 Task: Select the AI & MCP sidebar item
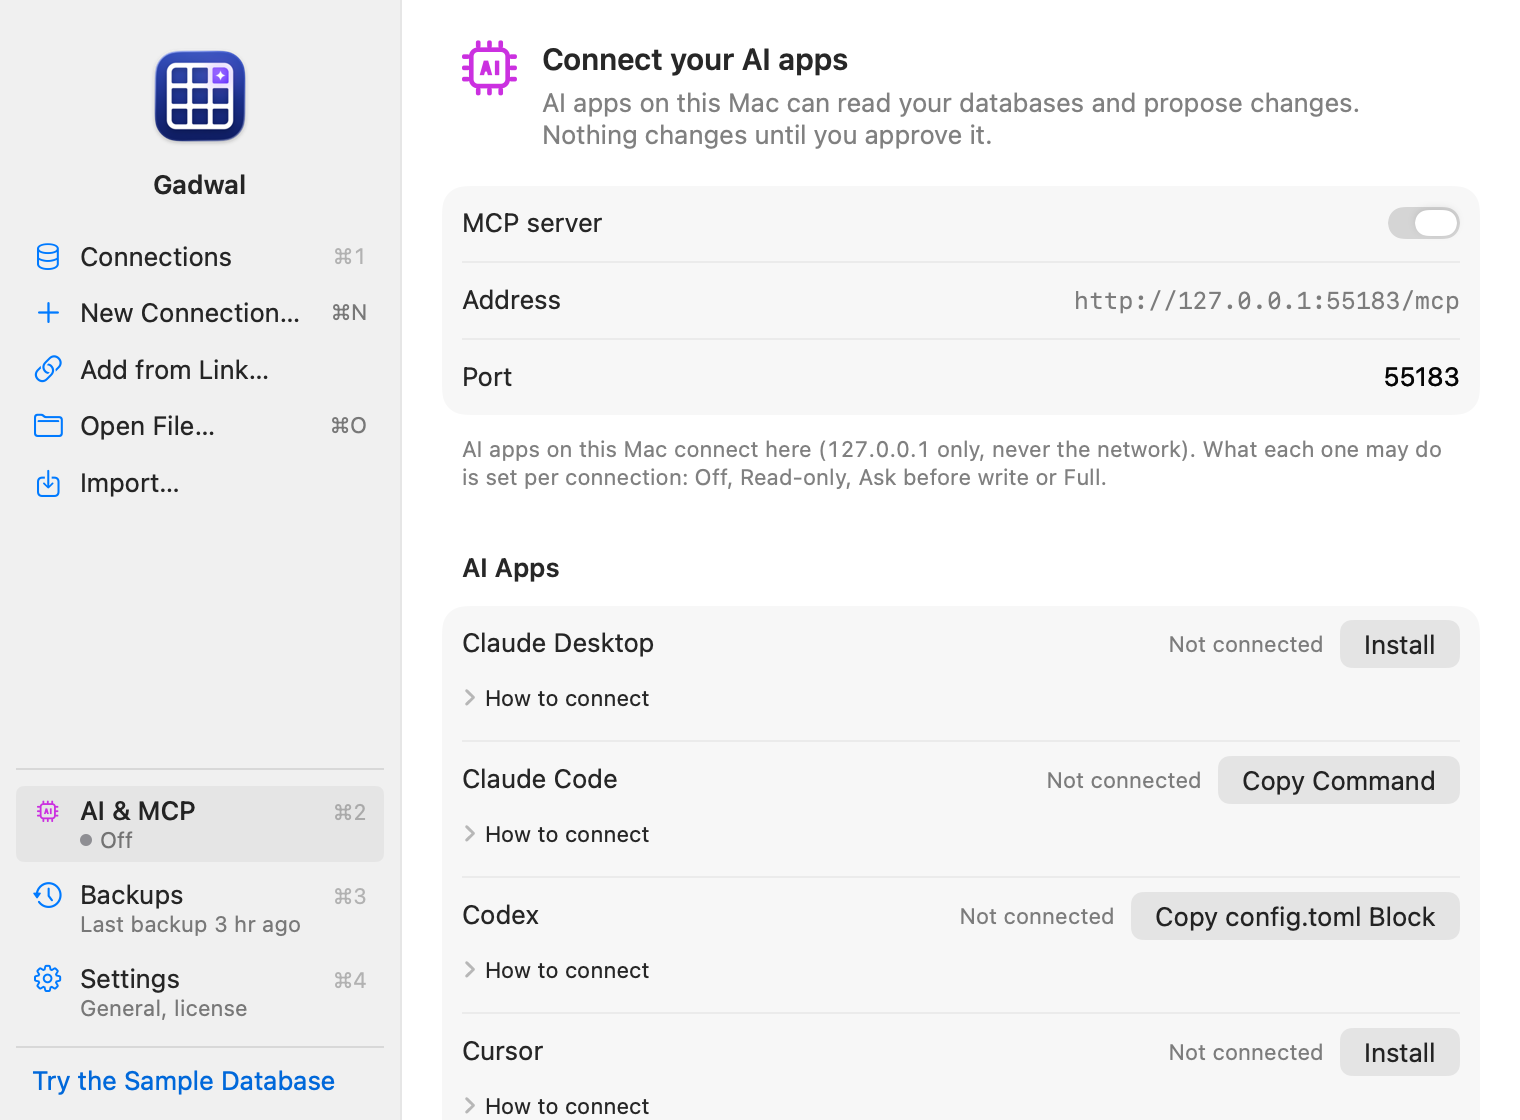click(200, 824)
